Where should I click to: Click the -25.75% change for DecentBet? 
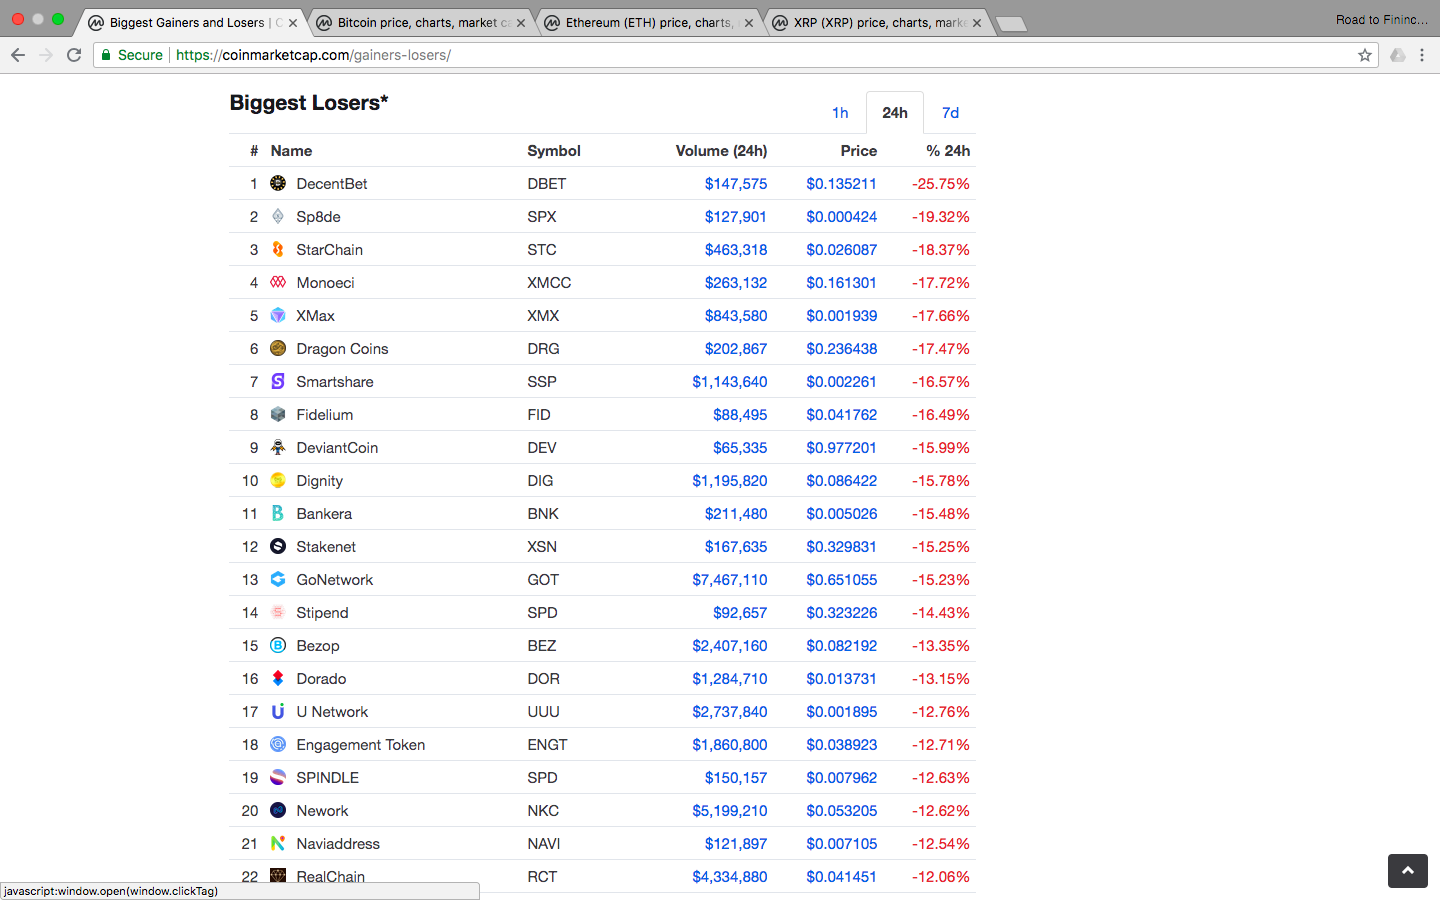point(941,184)
